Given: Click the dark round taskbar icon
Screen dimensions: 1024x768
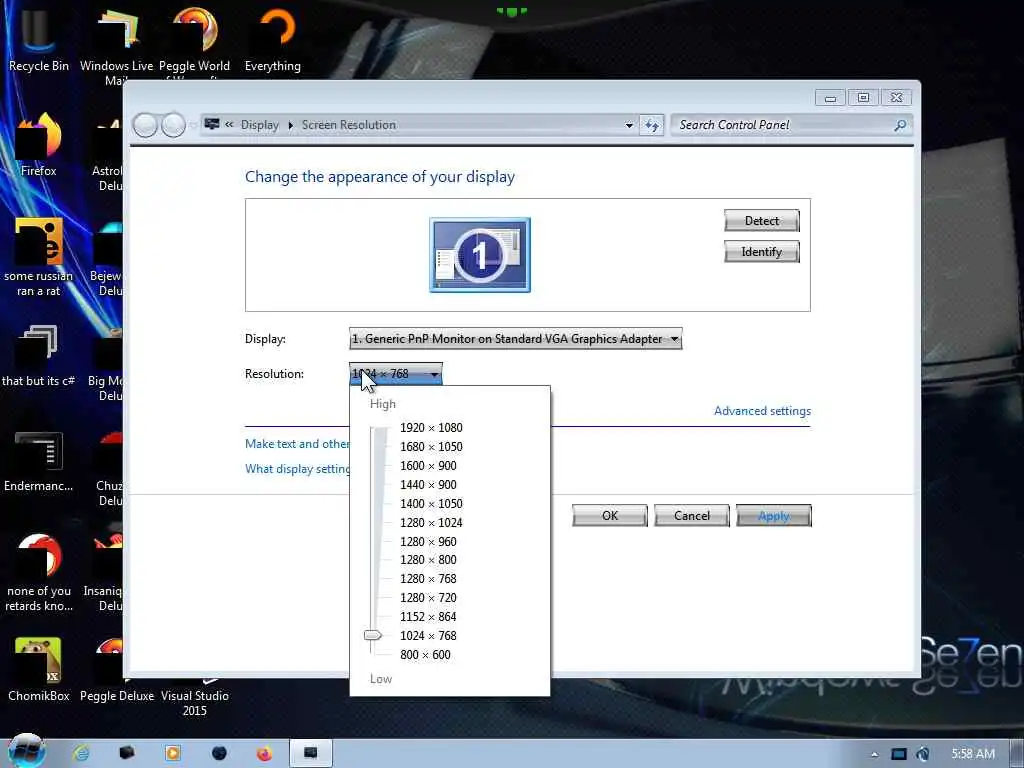Looking at the screenshot, I should tap(219, 754).
